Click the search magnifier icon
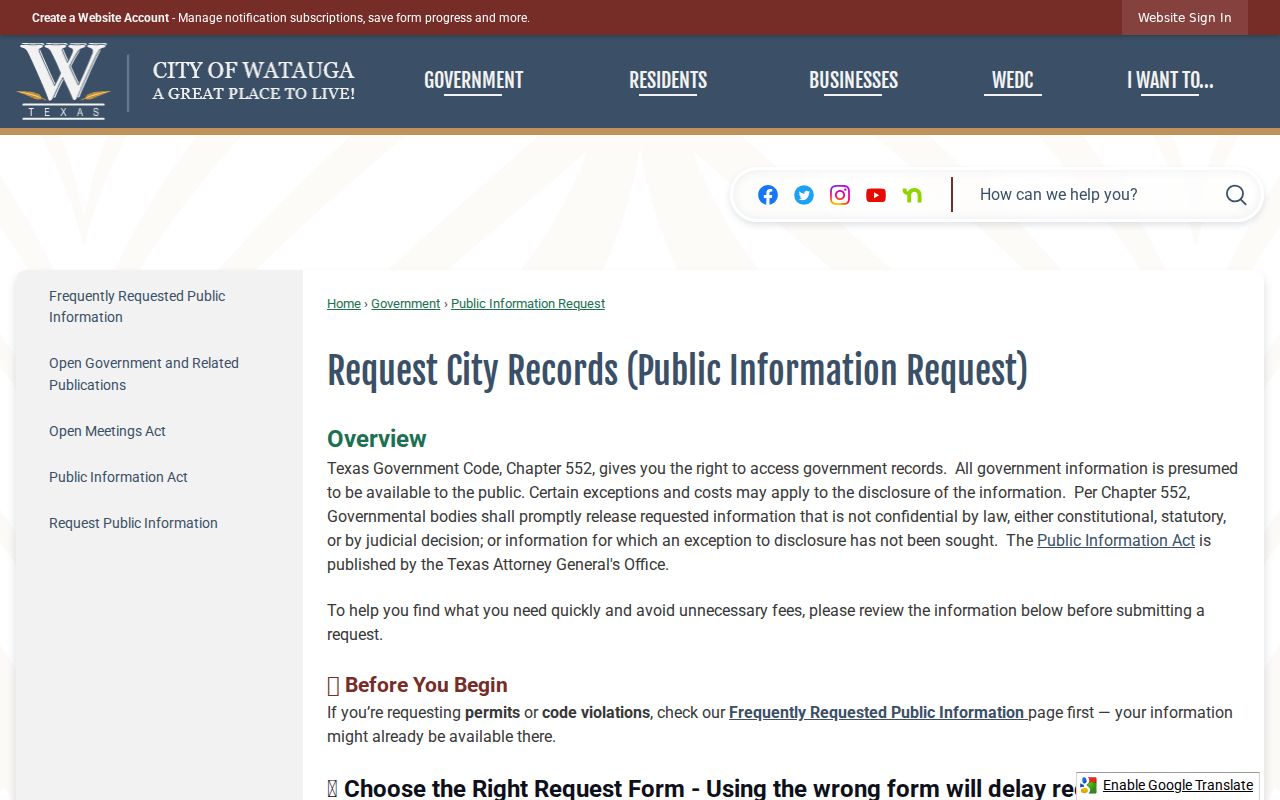This screenshot has height=800, width=1280. [x=1236, y=195]
